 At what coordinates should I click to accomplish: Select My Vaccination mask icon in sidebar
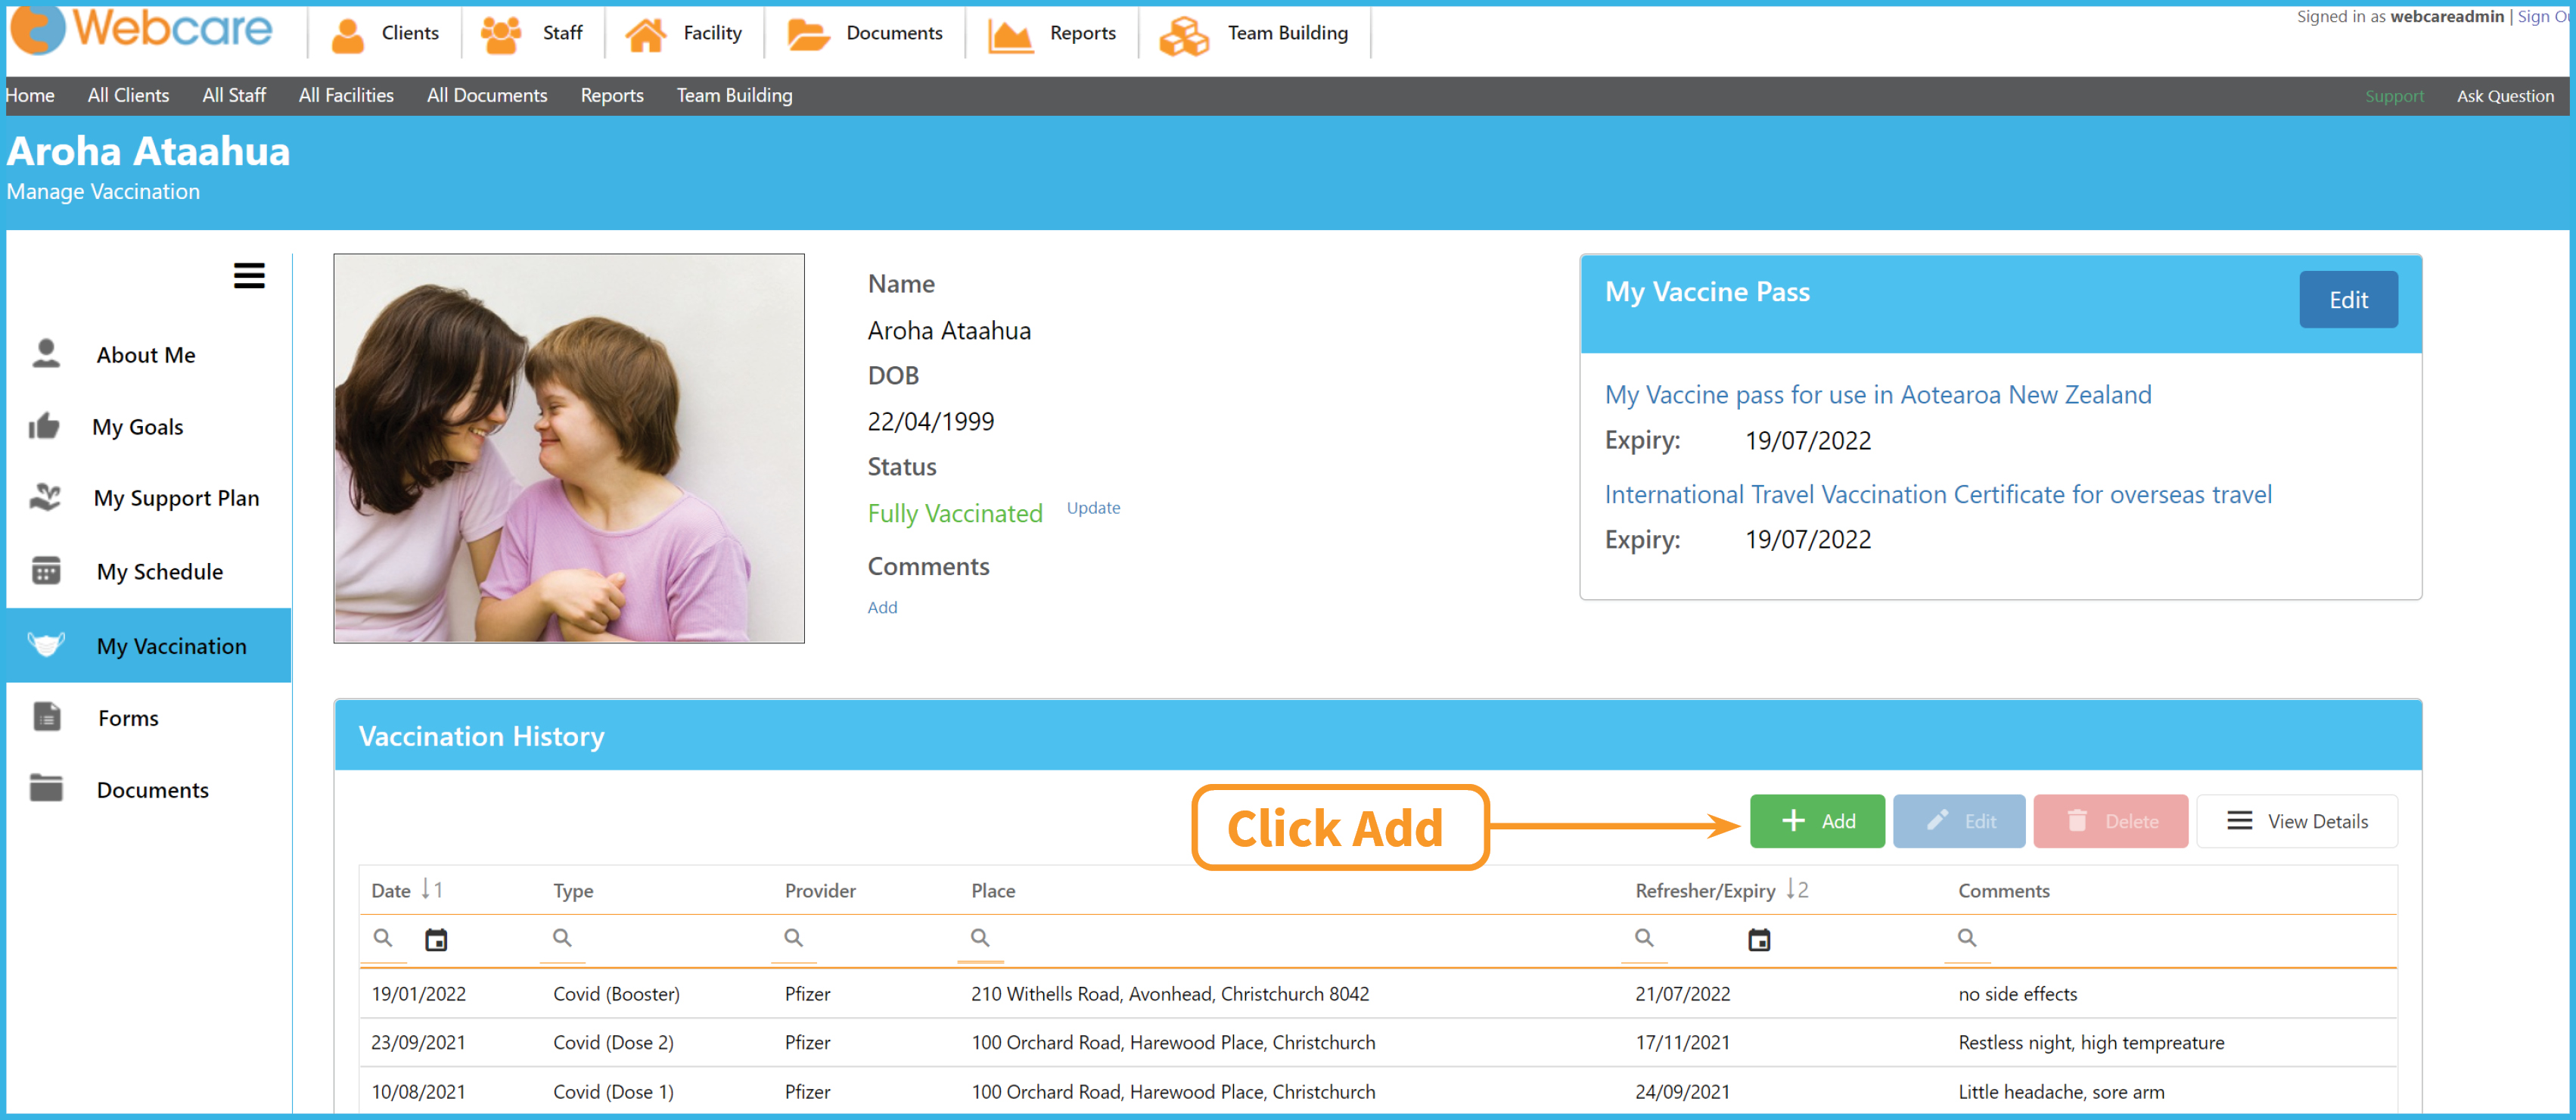click(x=46, y=645)
